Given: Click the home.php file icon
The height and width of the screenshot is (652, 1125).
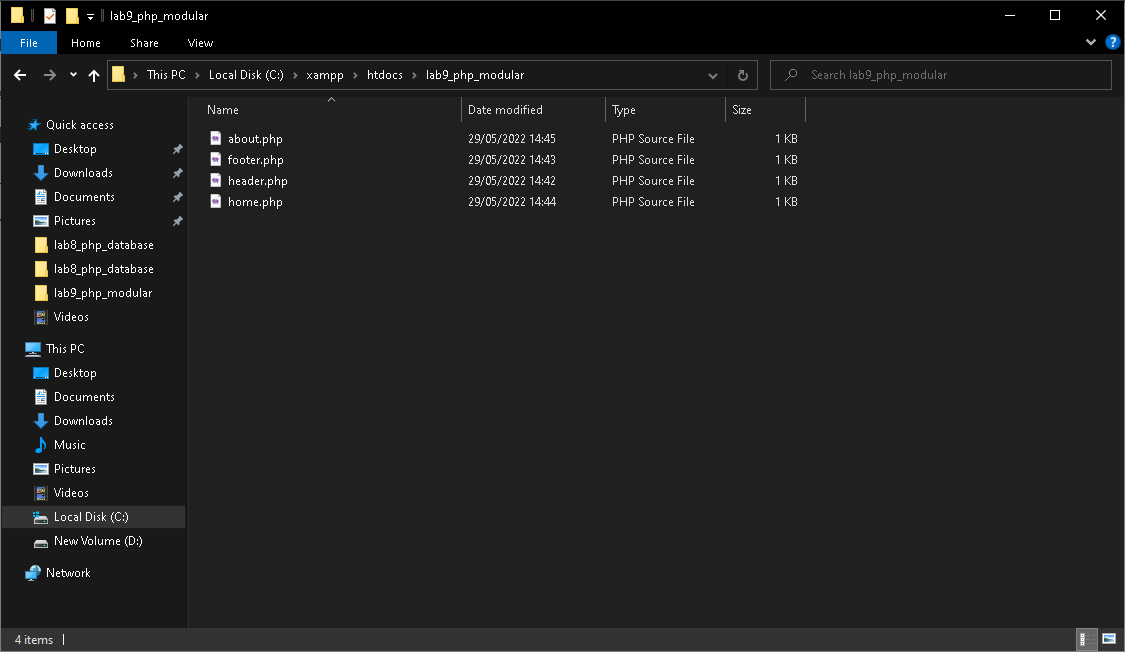Looking at the screenshot, I should tap(215, 202).
